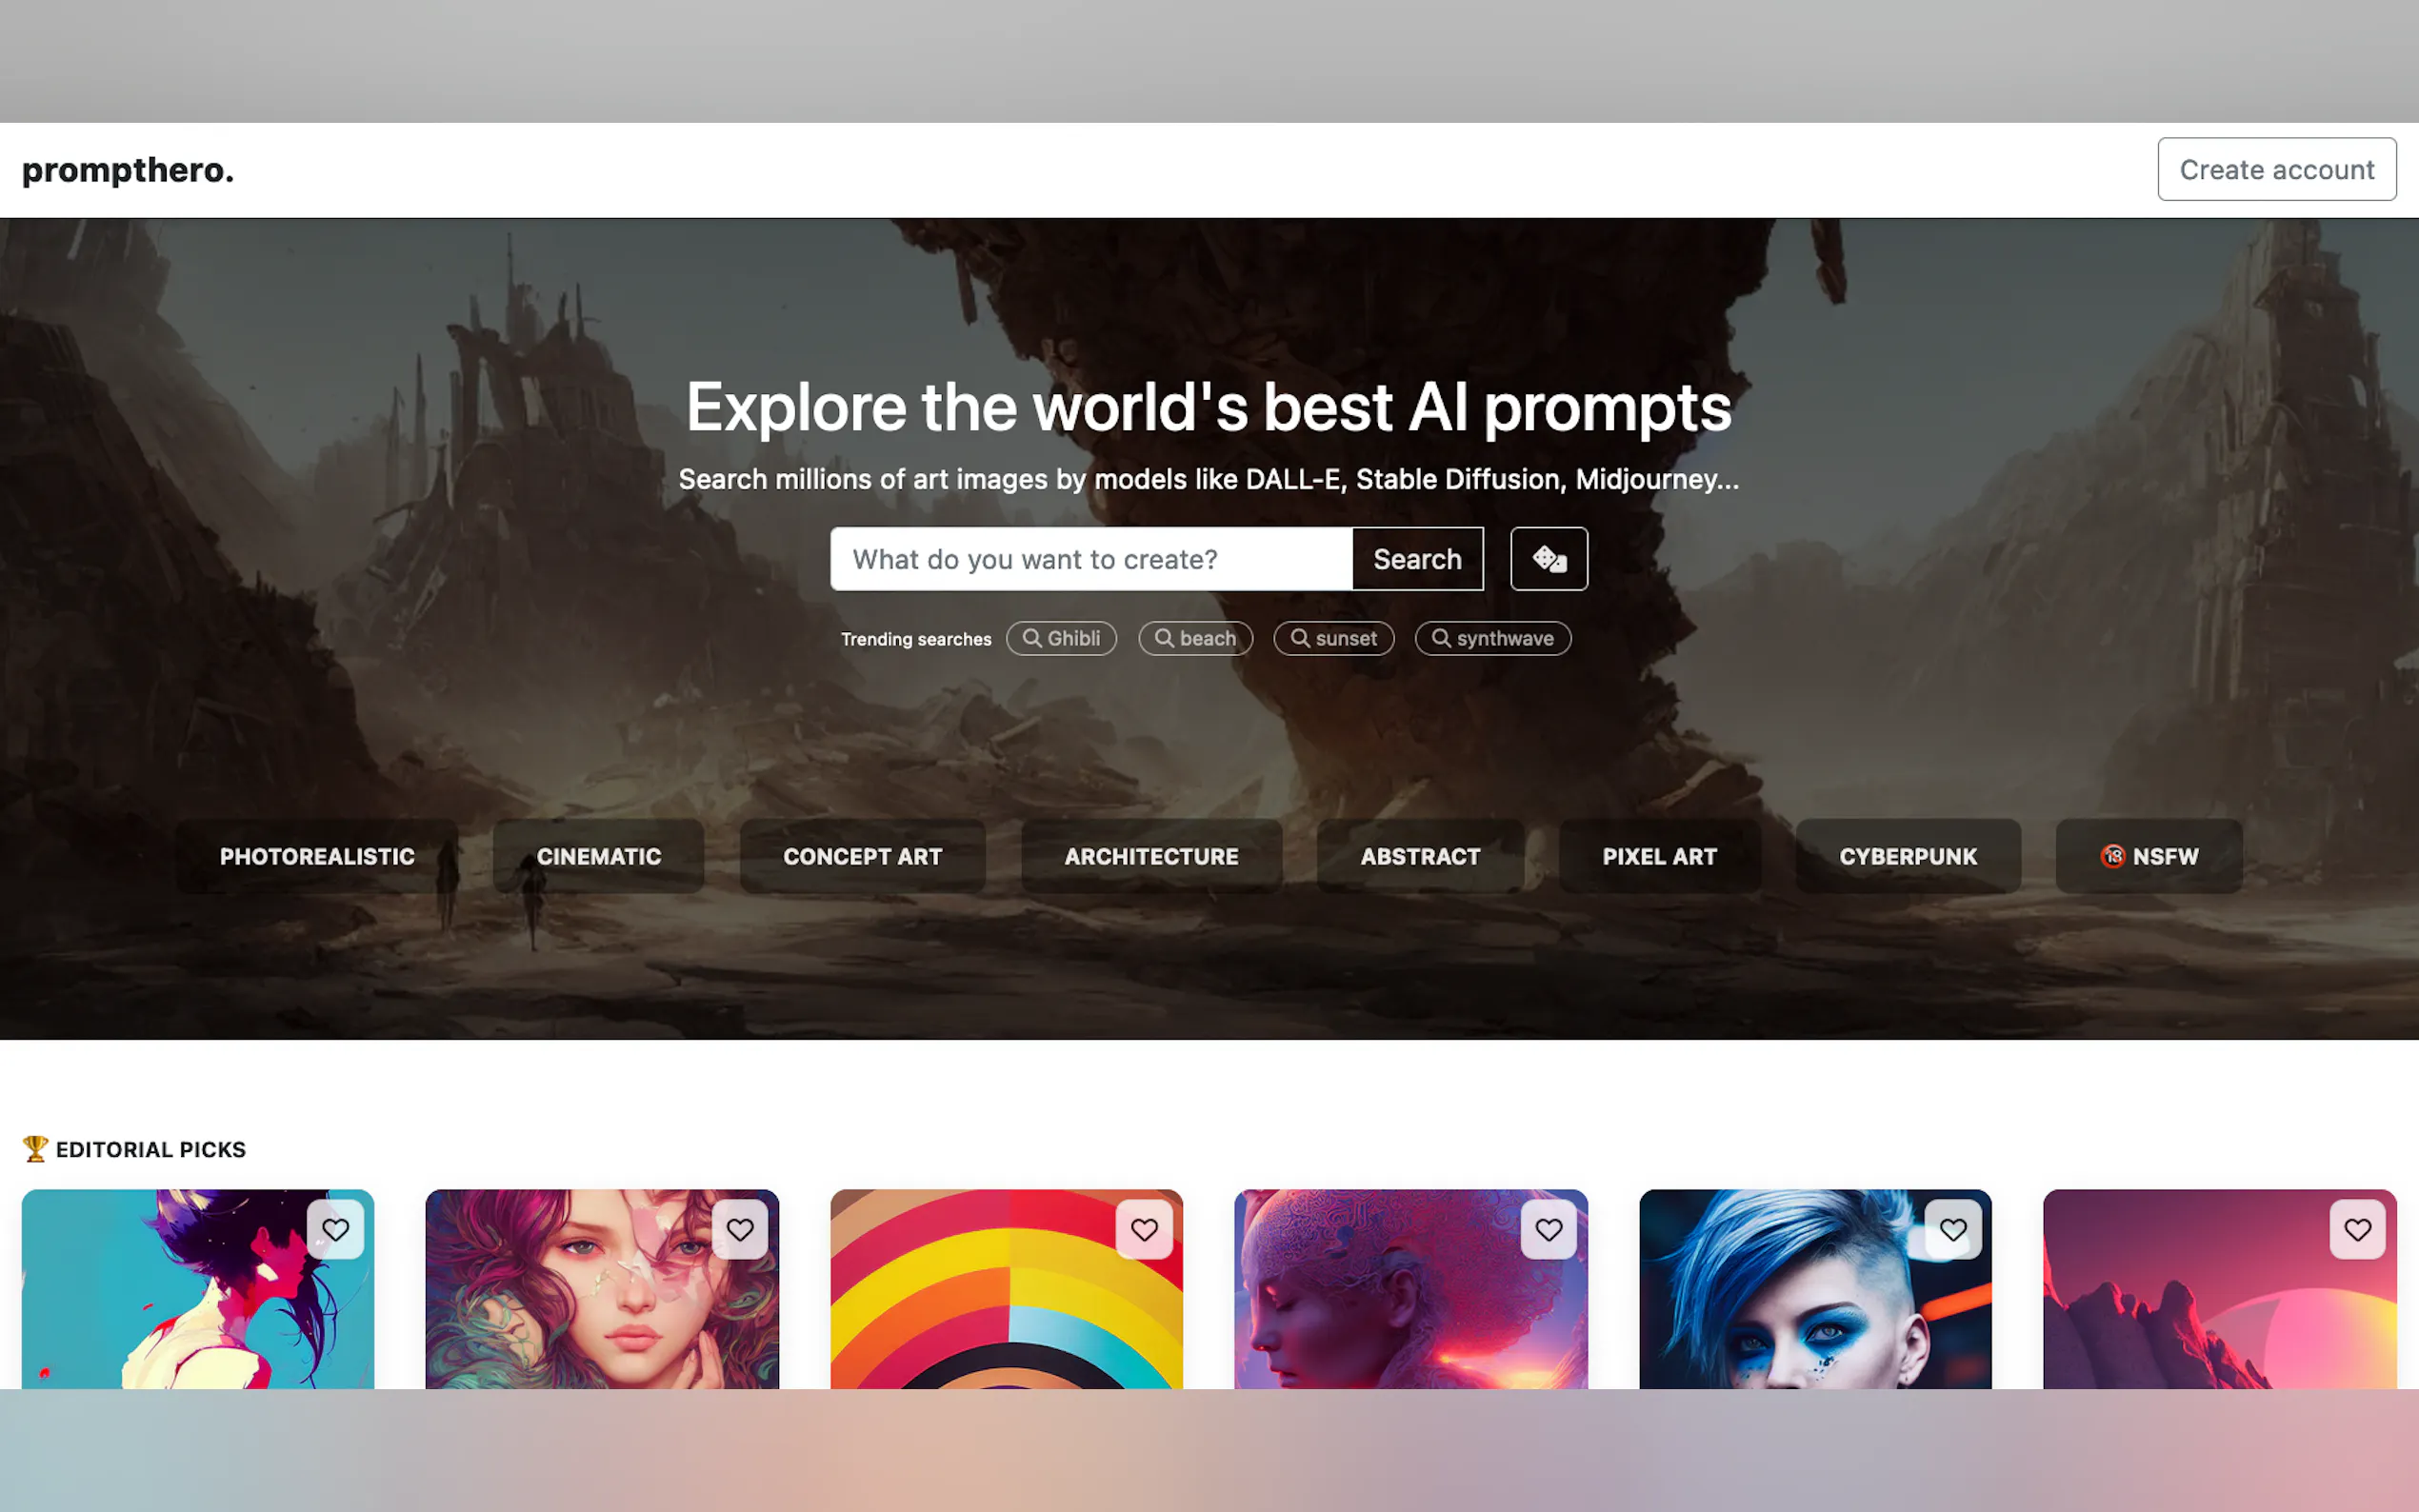Select the beach trending search chip
This screenshot has width=2419, height=1512.
click(1195, 638)
